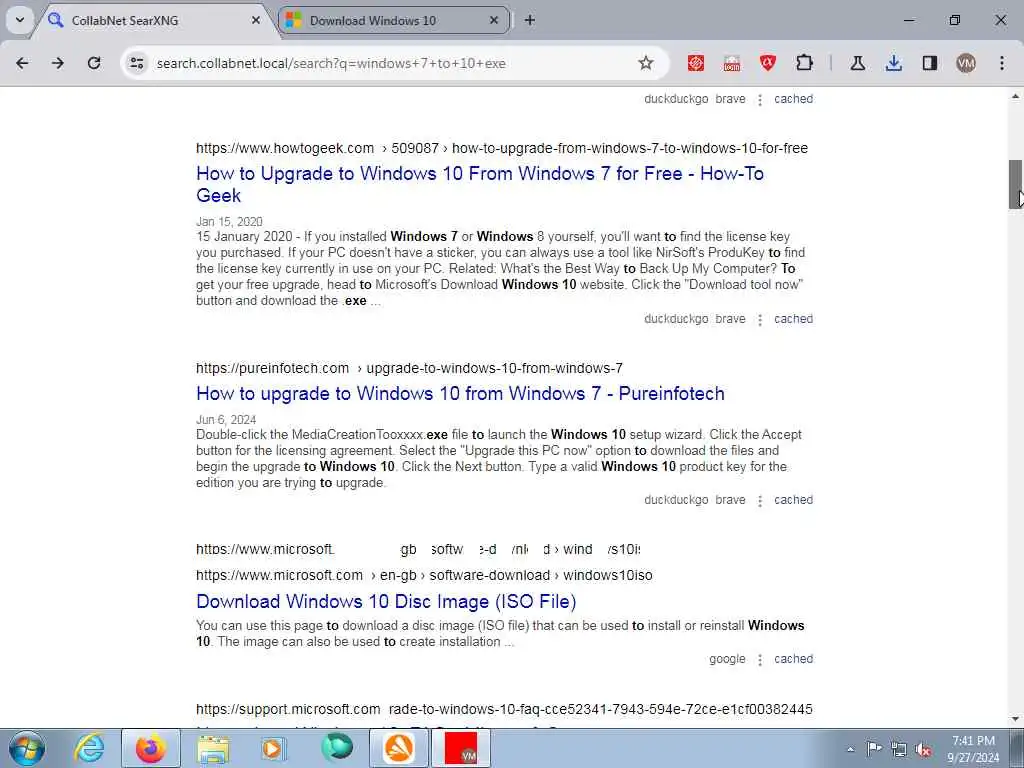This screenshot has height=768, width=1024.
Task: Open a new browser tab
Action: coord(530,20)
